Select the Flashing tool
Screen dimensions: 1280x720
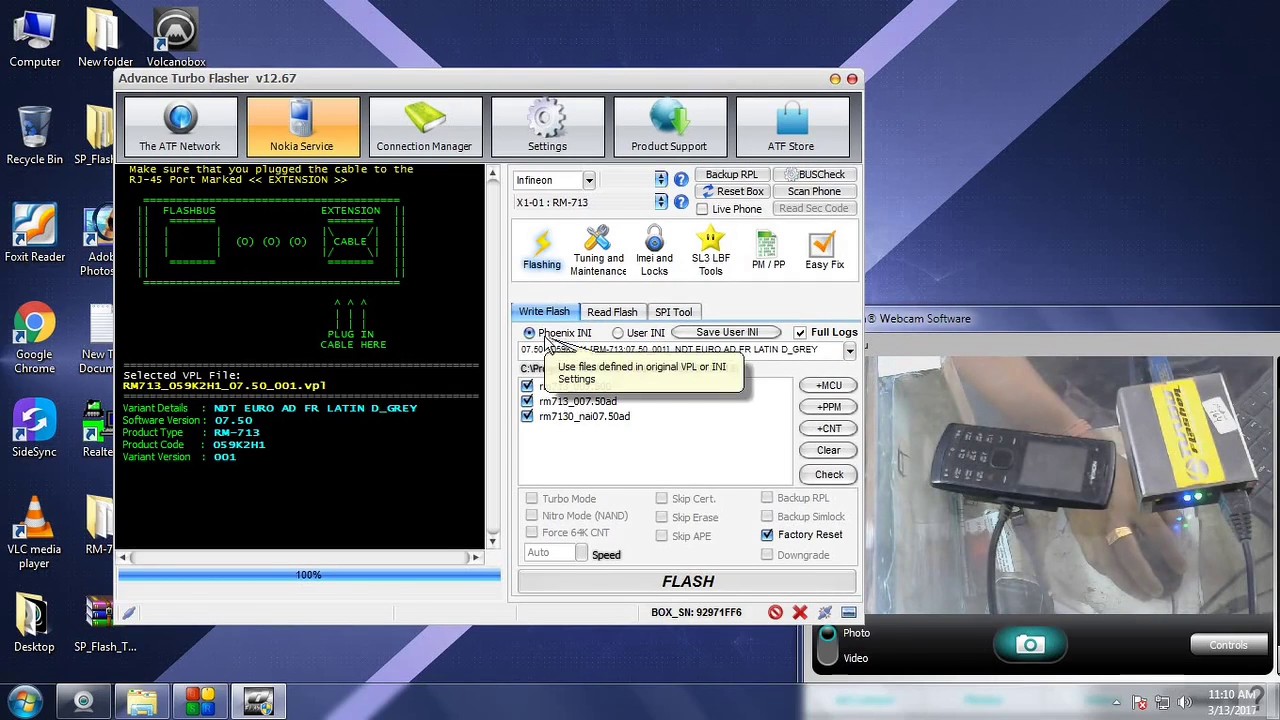tap(542, 250)
